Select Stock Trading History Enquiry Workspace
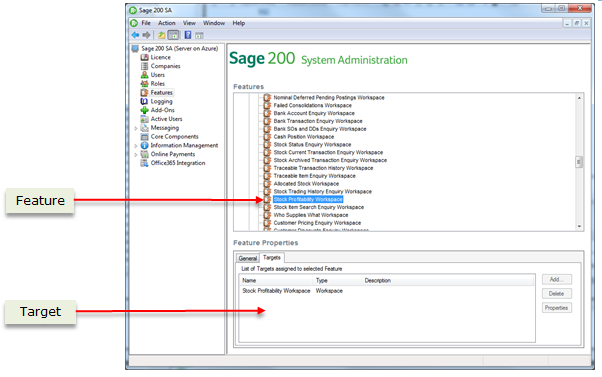Viewport: 602px width, 377px height. (322, 192)
